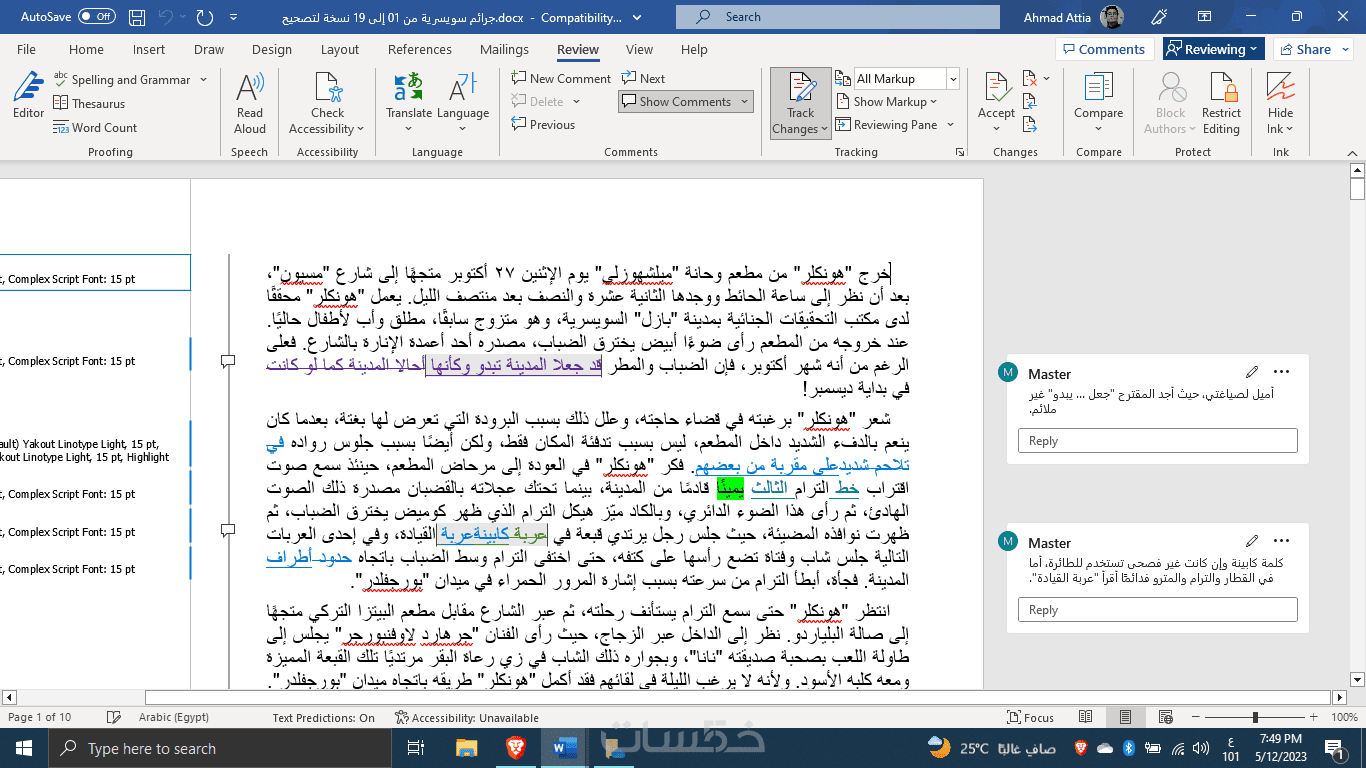Image resolution: width=1366 pixels, height=768 pixels.
Task: Open Brave browser from the taskbar
Action: click(x=513, y=748)
